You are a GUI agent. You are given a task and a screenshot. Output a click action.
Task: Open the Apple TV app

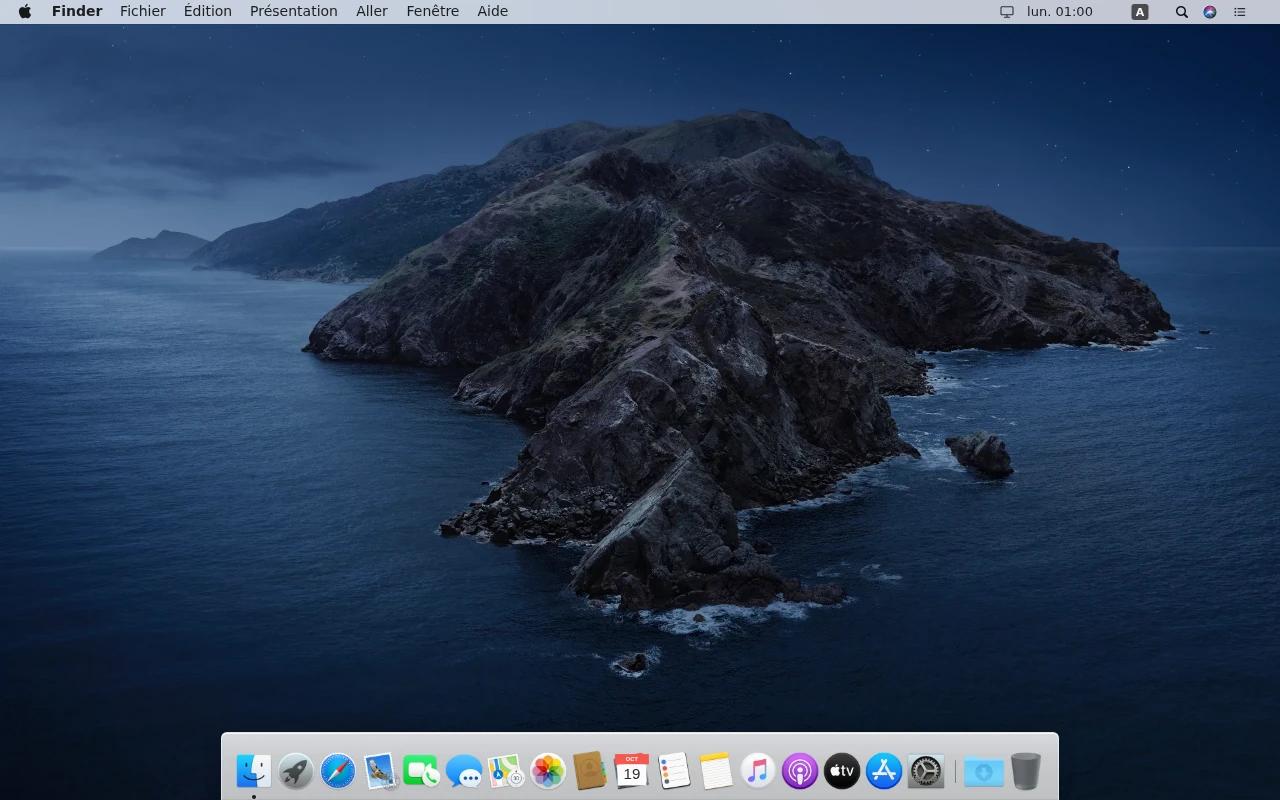coord(842,771)
